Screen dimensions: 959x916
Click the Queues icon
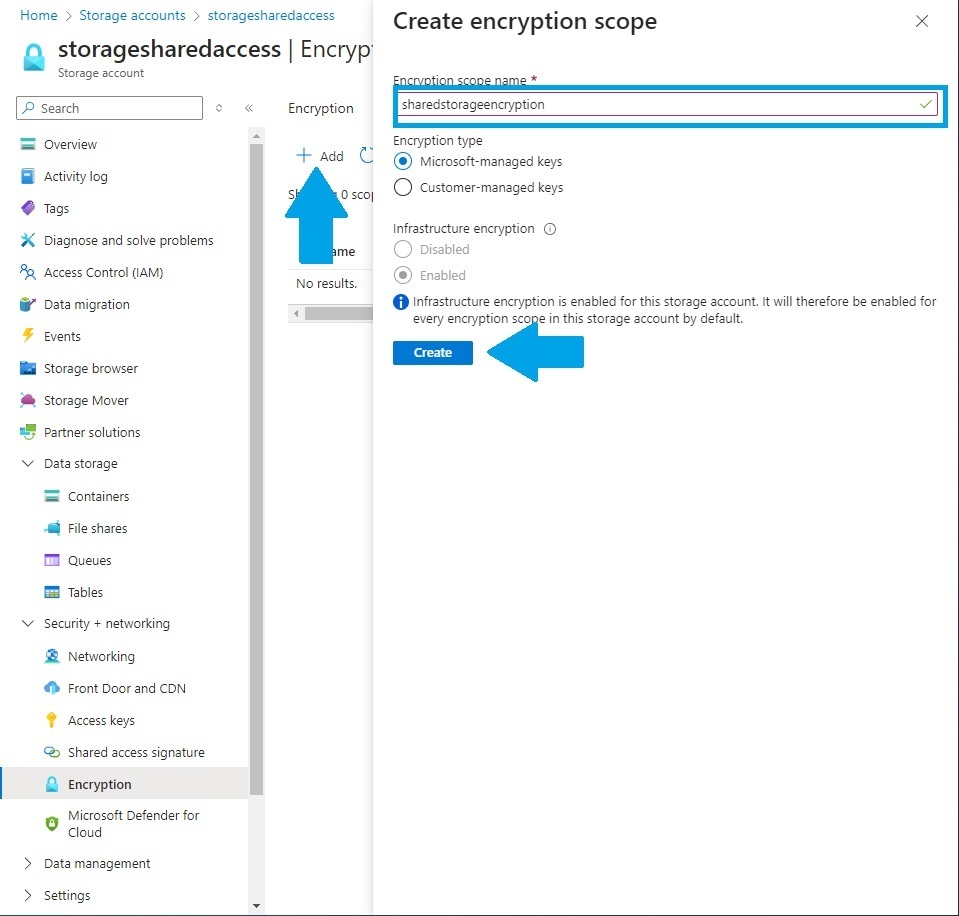[52, 560]
